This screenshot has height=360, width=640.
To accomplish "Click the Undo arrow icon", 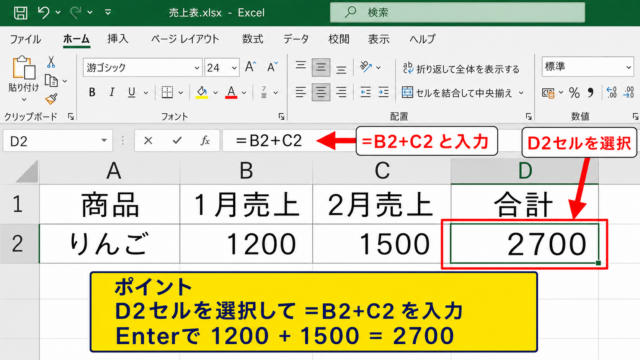I will (x=43, y=12).
